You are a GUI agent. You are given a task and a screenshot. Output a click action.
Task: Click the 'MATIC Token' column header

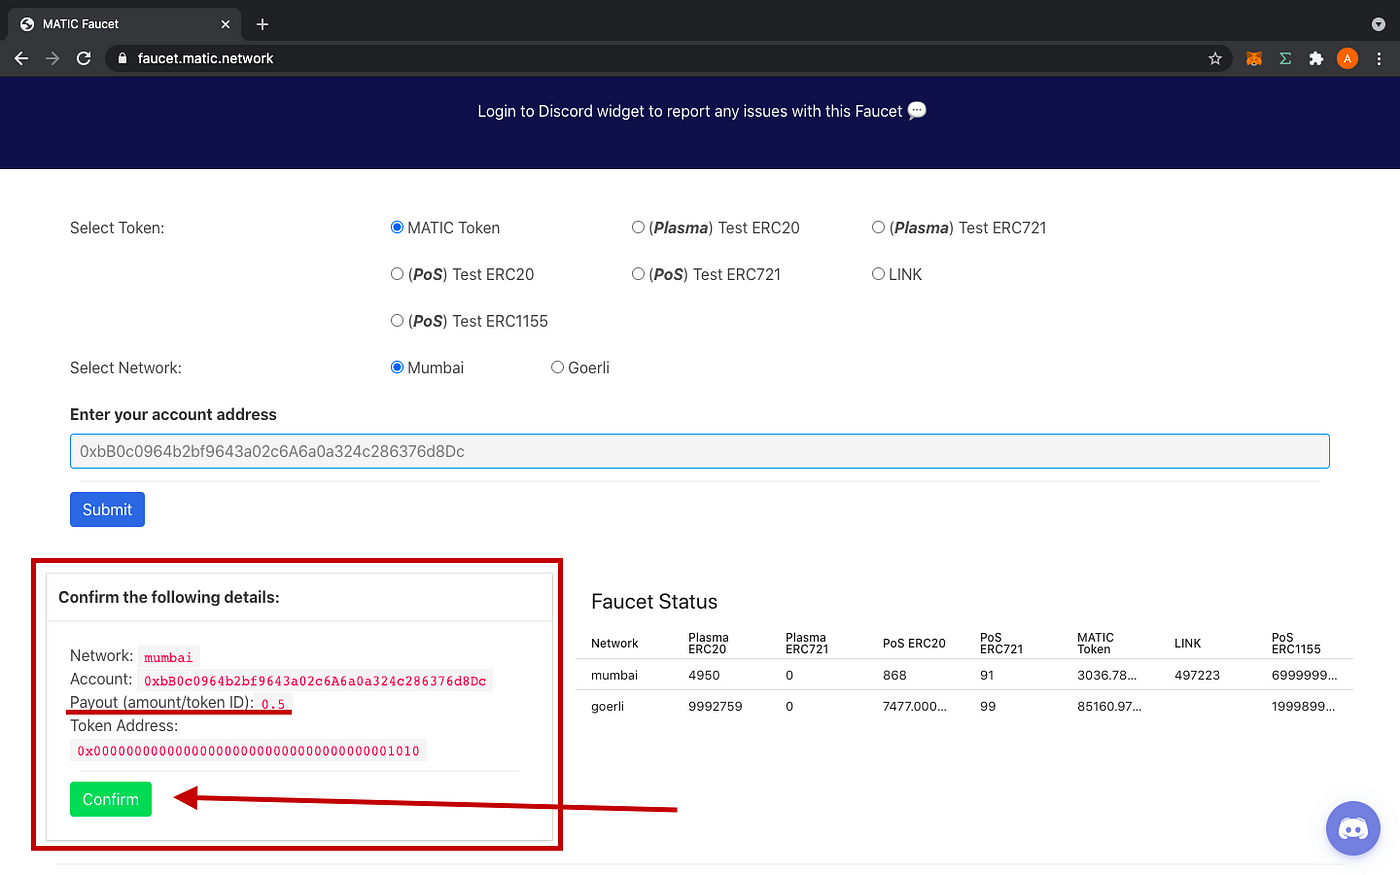pos(1095,643)
